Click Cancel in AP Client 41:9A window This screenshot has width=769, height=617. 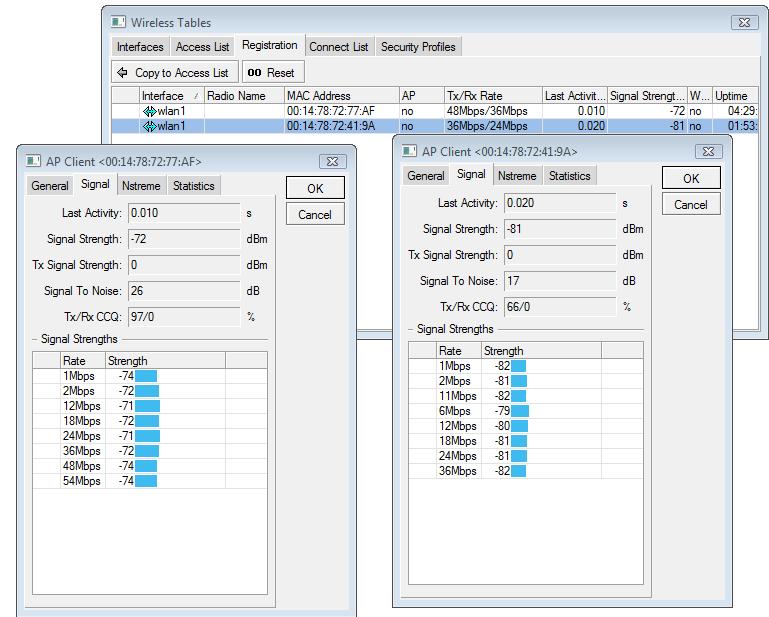[692, 205]
